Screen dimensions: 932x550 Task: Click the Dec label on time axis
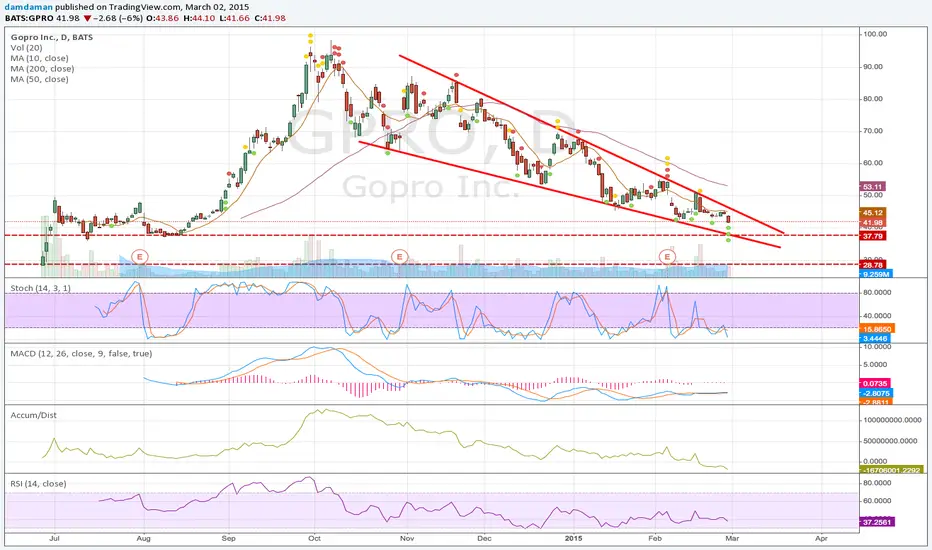[x=484, y=538]
